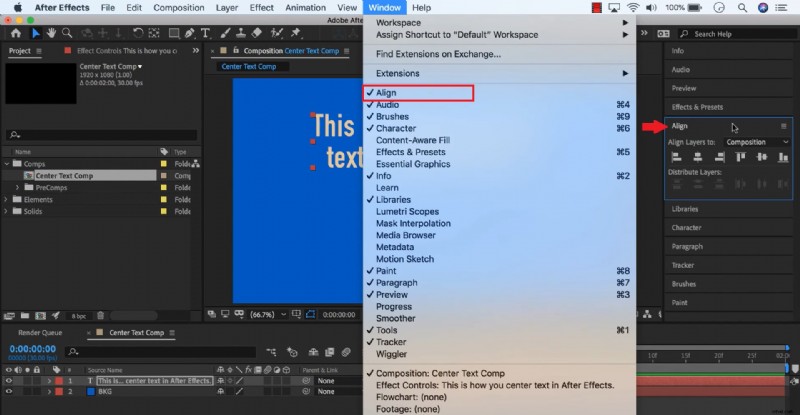Select the Rotation tool

coord(138,33)
